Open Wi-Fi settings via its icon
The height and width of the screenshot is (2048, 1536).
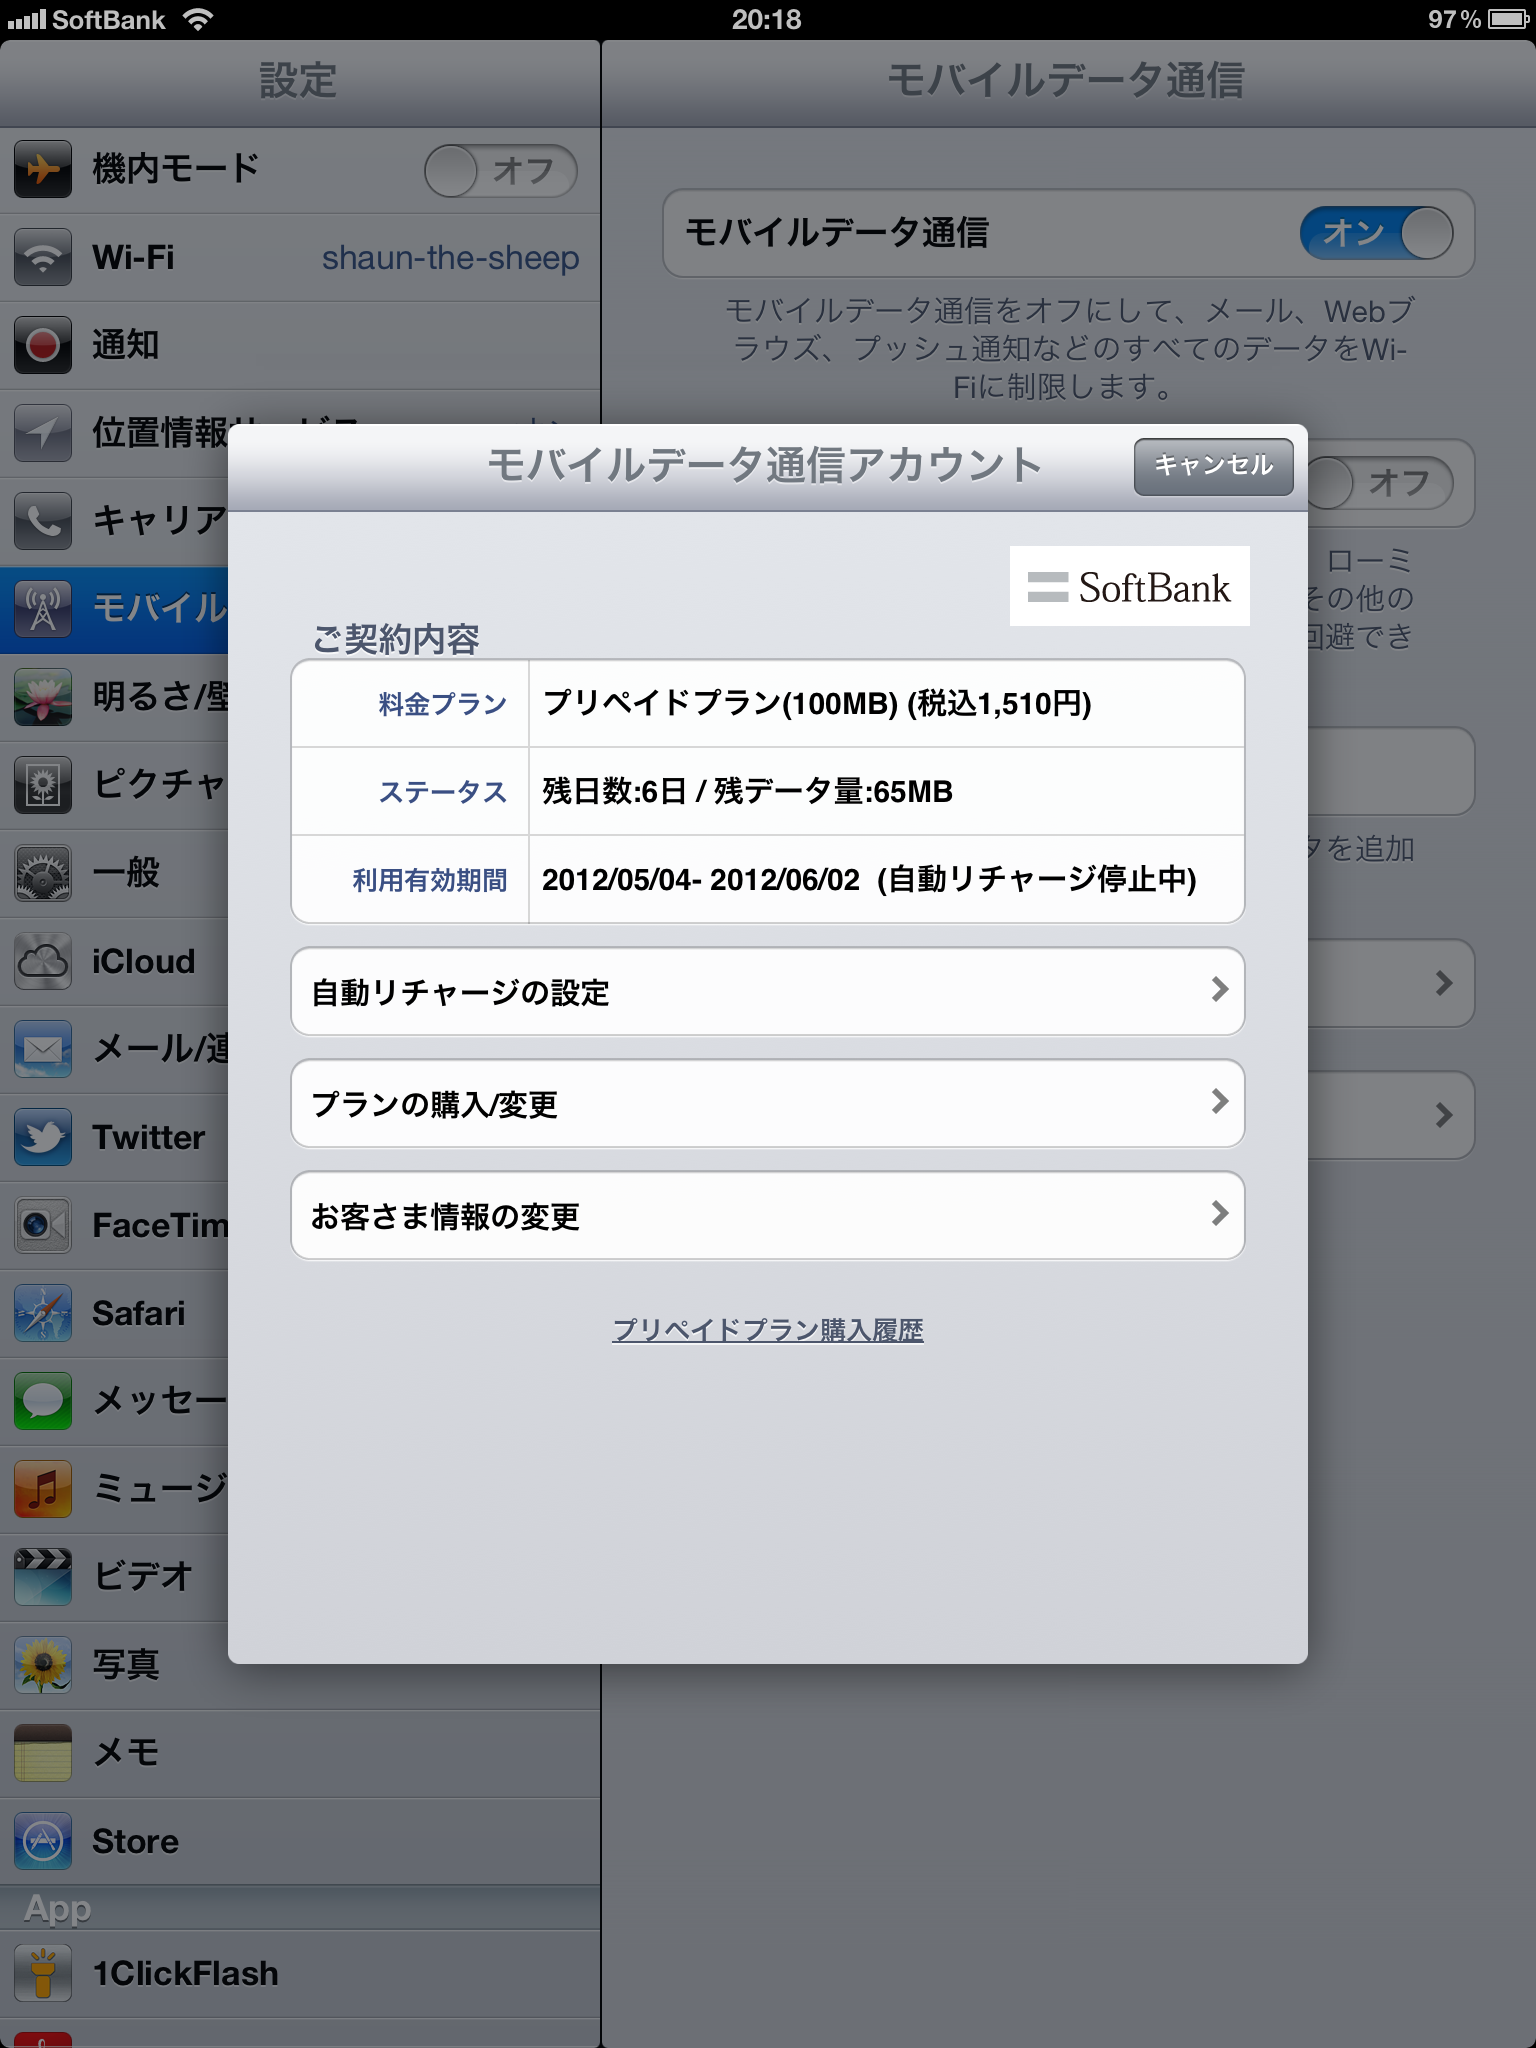click(43, 257)
